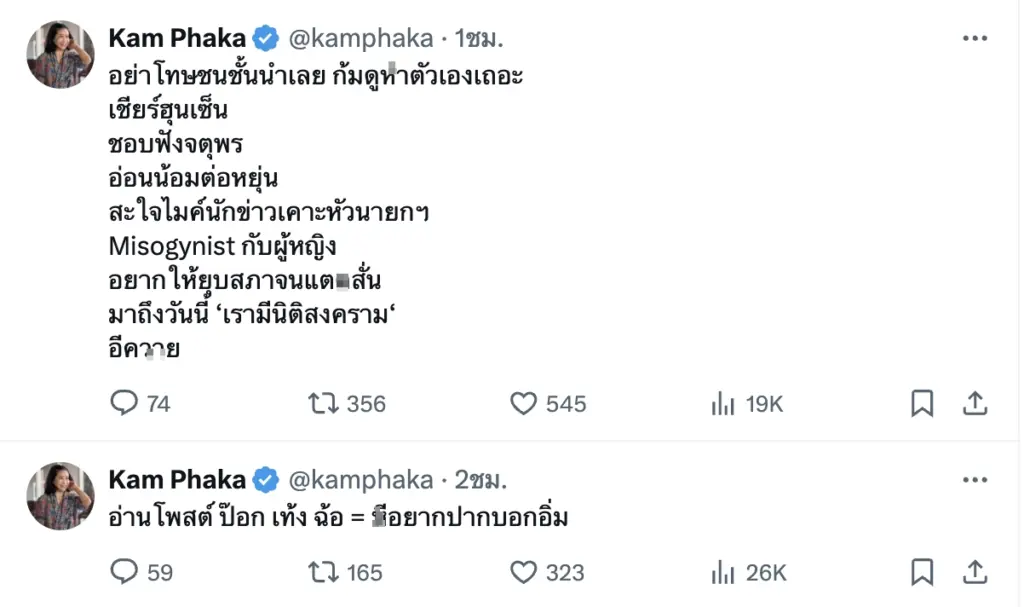
Task: Open the first tweet's 1ชม. timestamp
Action: point(479,39)
